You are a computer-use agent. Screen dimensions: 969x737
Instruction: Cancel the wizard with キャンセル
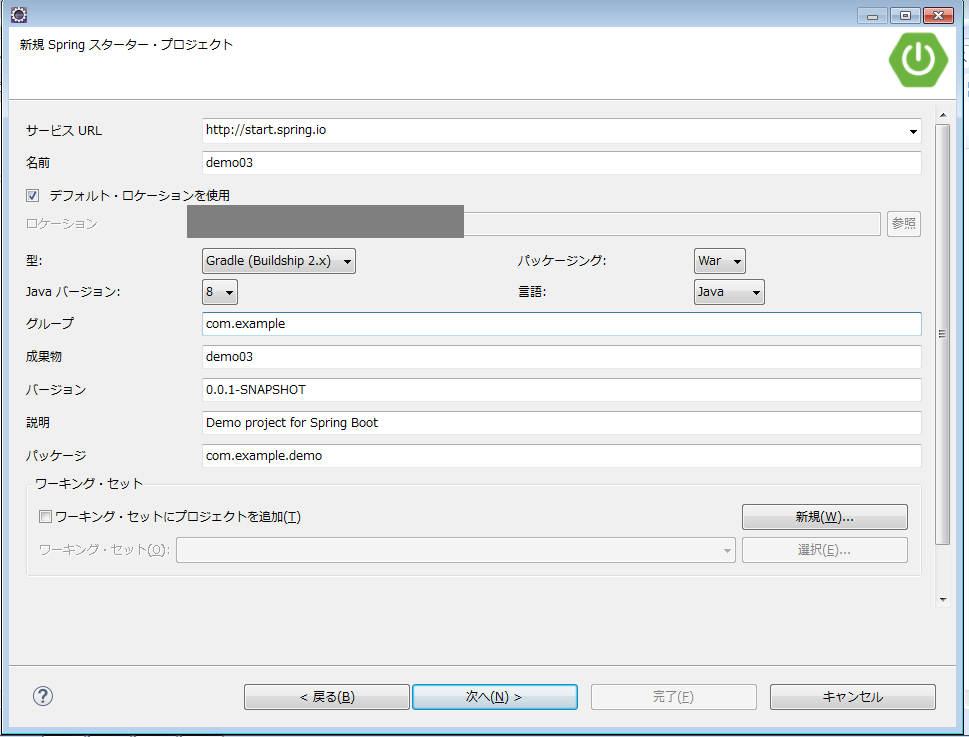pos(852,696)
